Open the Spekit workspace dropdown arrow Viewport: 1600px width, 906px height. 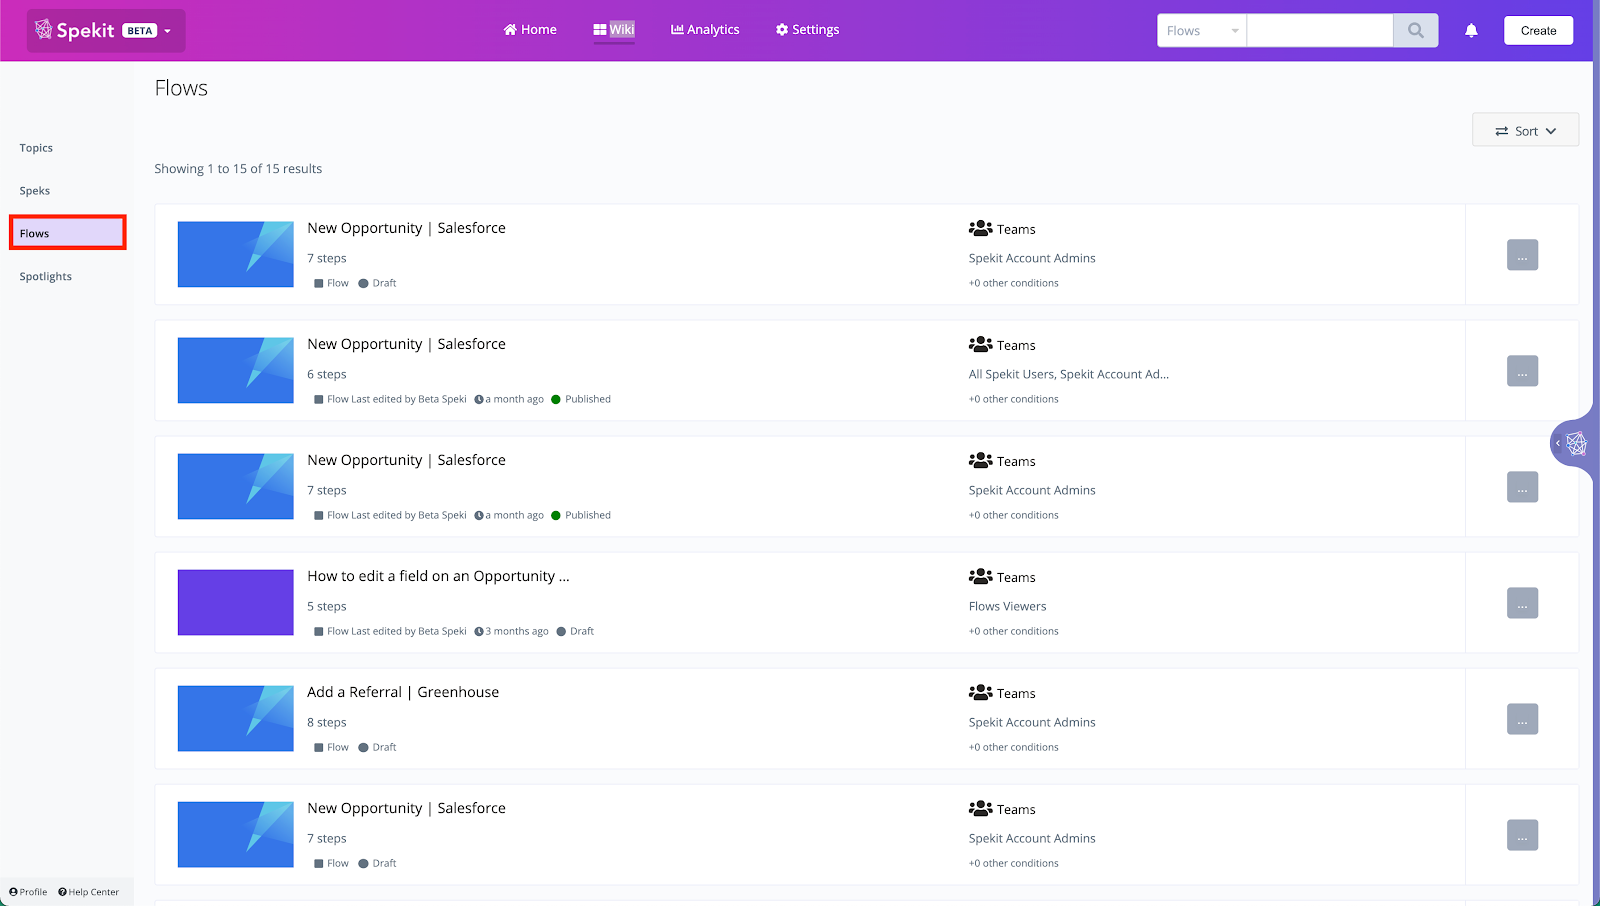(x=167, y=31)
